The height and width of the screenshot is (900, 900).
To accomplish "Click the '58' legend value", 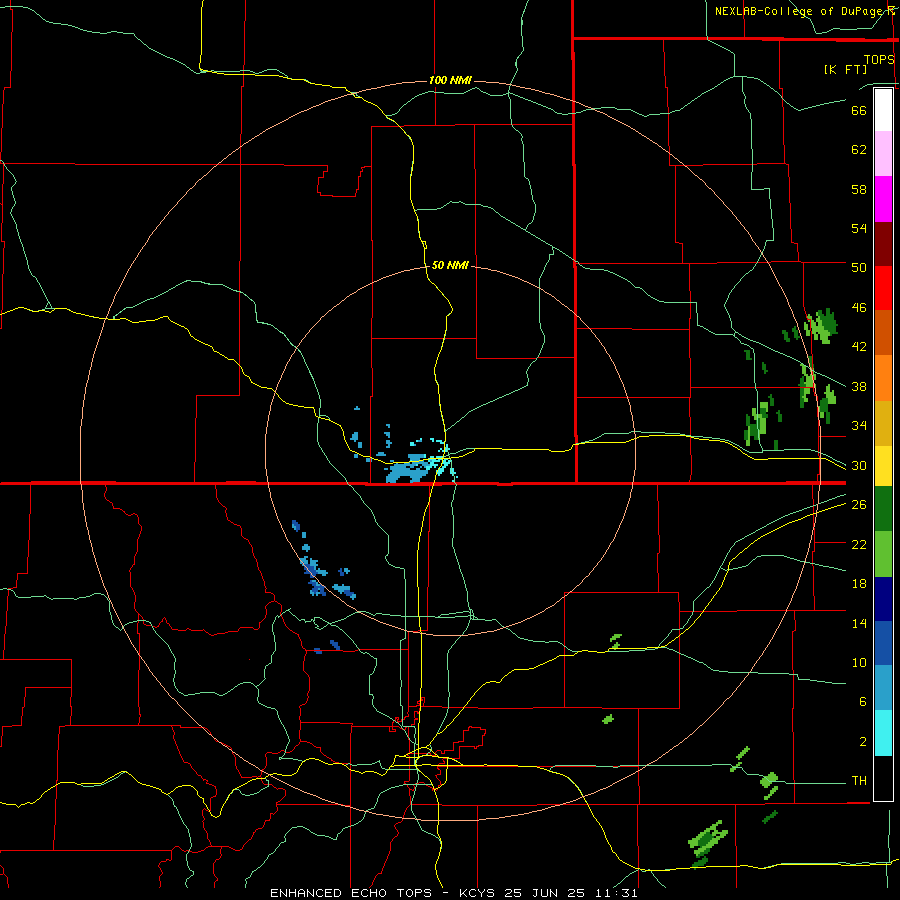I will click(x=859, y=189).
